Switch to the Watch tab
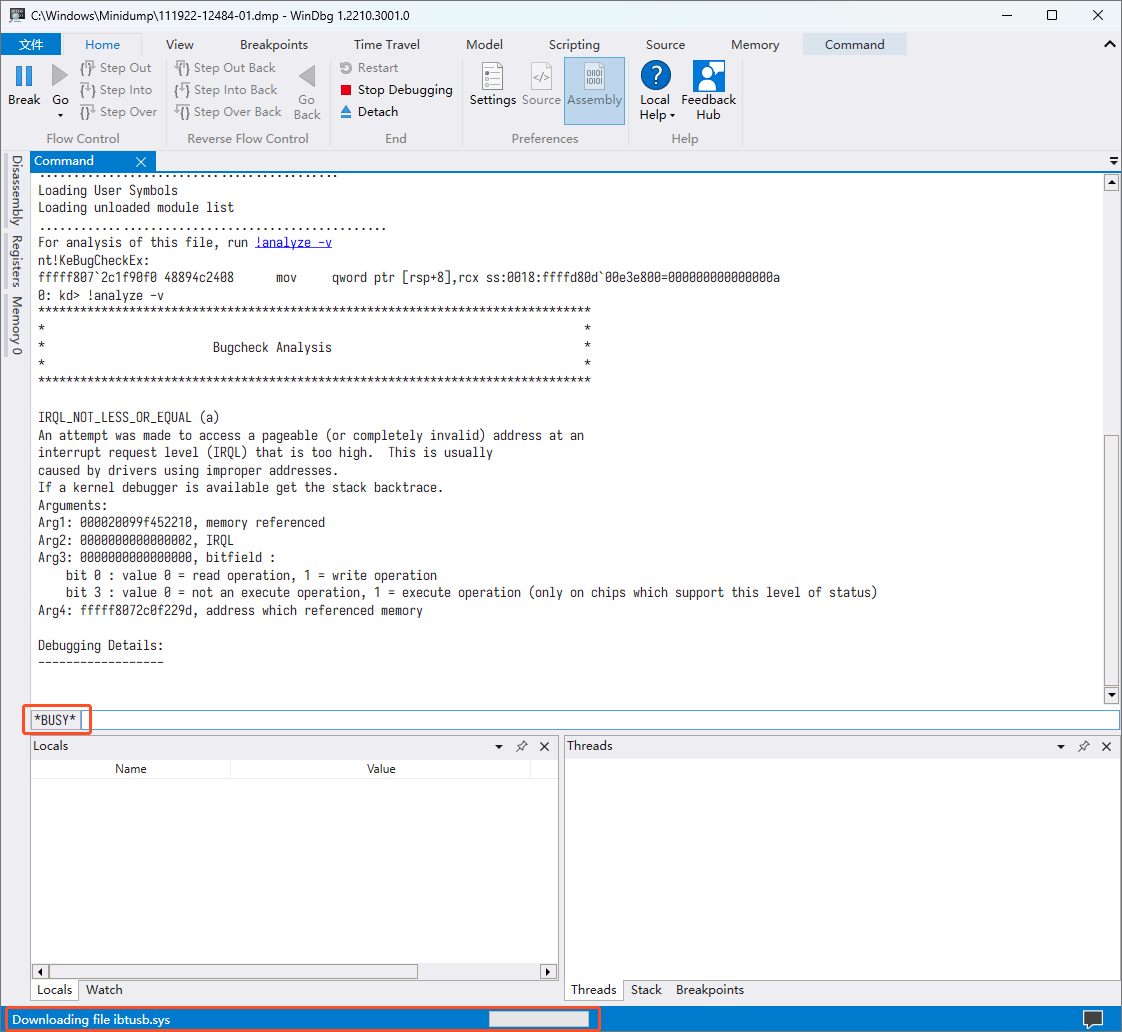This screenshot has width=1122, height=1032. click(104, 990)
